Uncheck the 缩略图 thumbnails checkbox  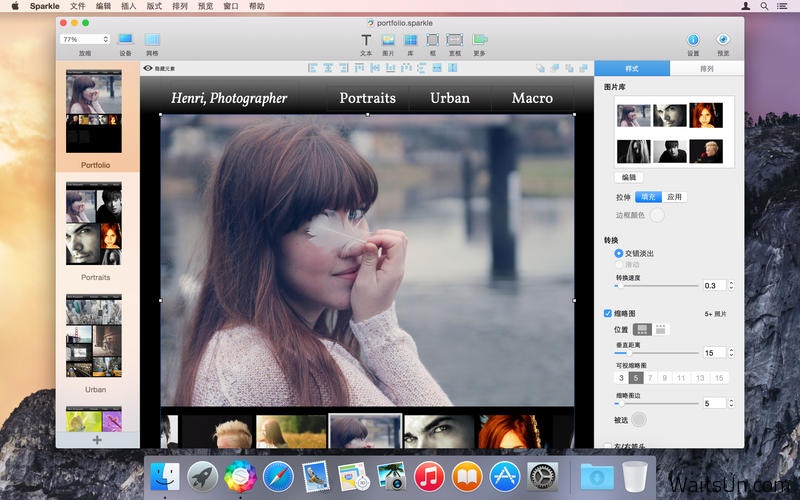pyautogui.click(x=608, y=313)
